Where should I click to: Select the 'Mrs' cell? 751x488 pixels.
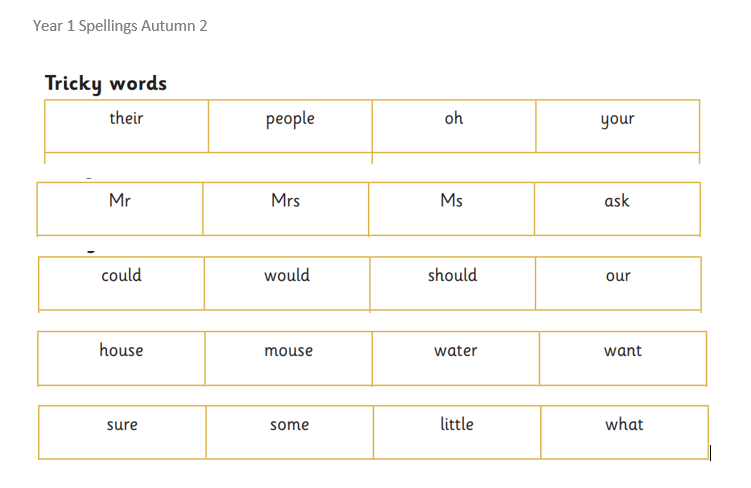(285, 201)
